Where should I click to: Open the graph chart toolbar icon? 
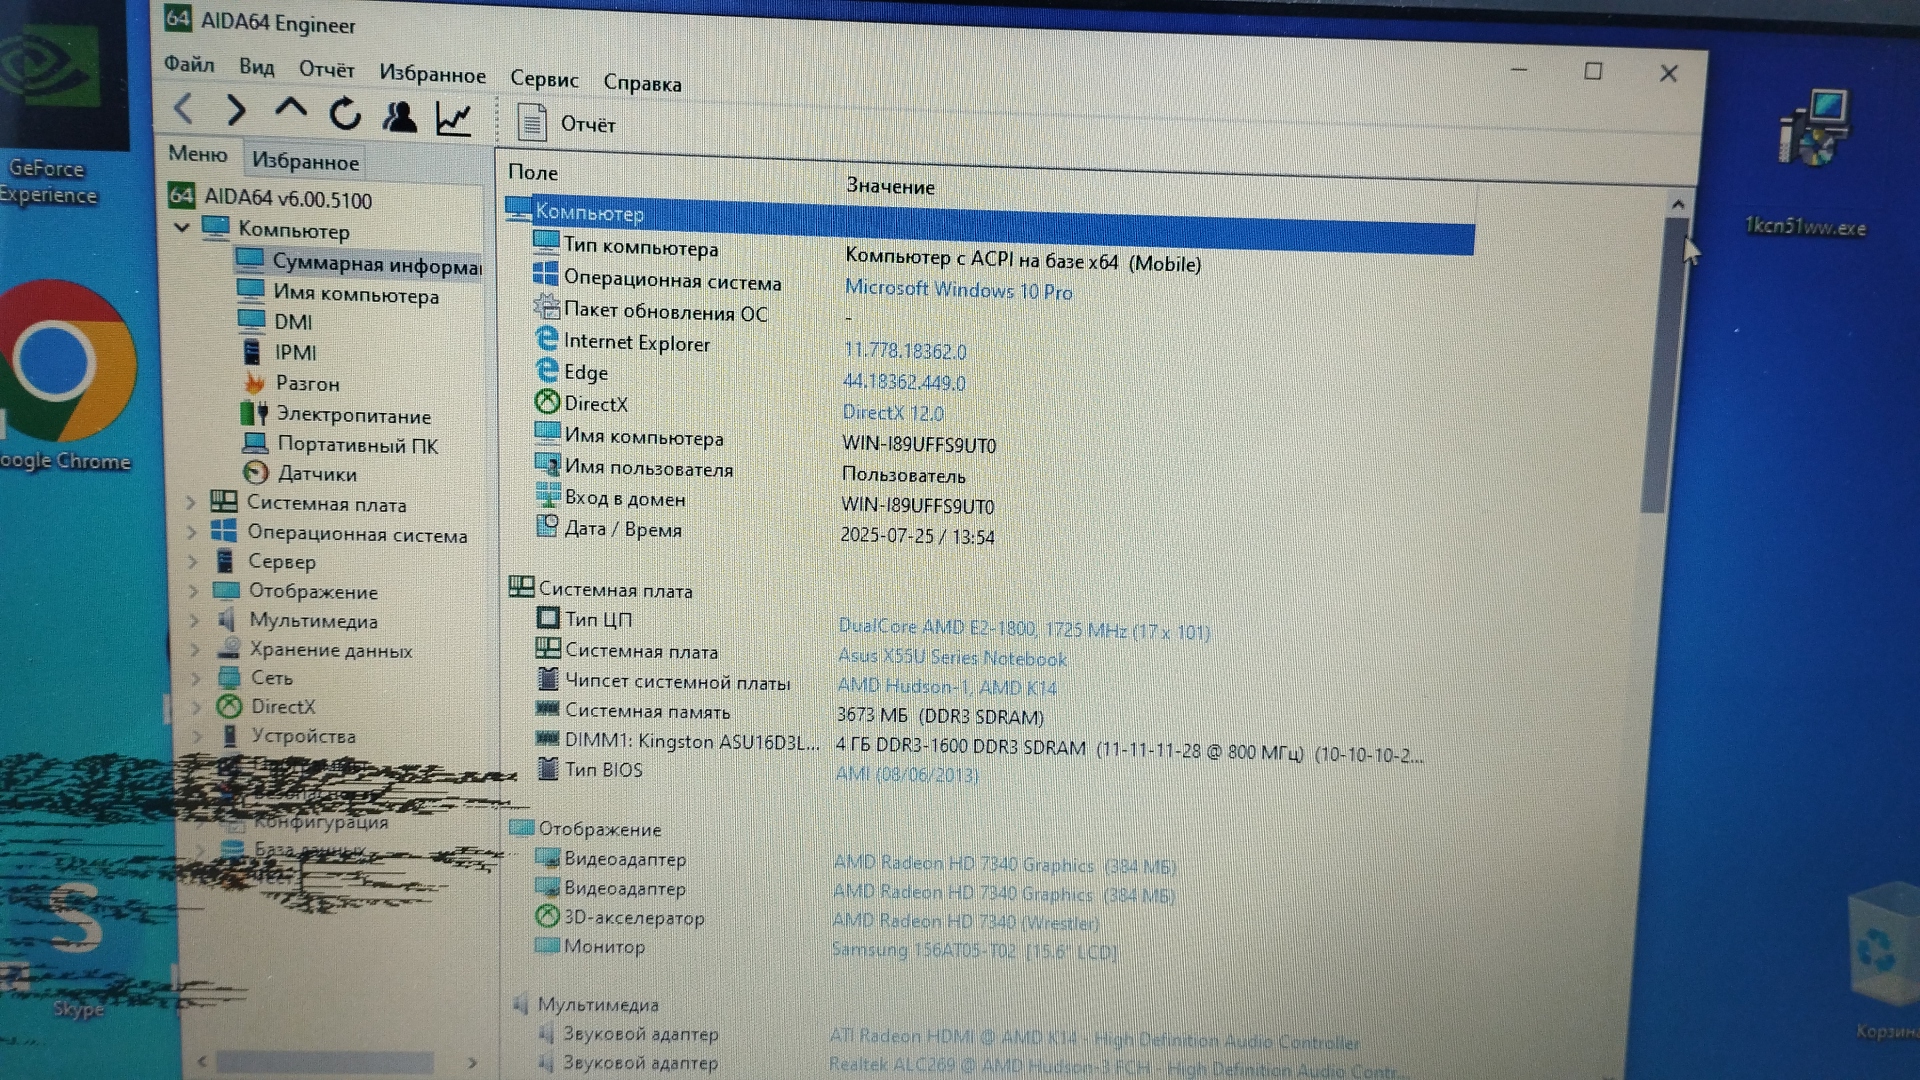[454, 119]
